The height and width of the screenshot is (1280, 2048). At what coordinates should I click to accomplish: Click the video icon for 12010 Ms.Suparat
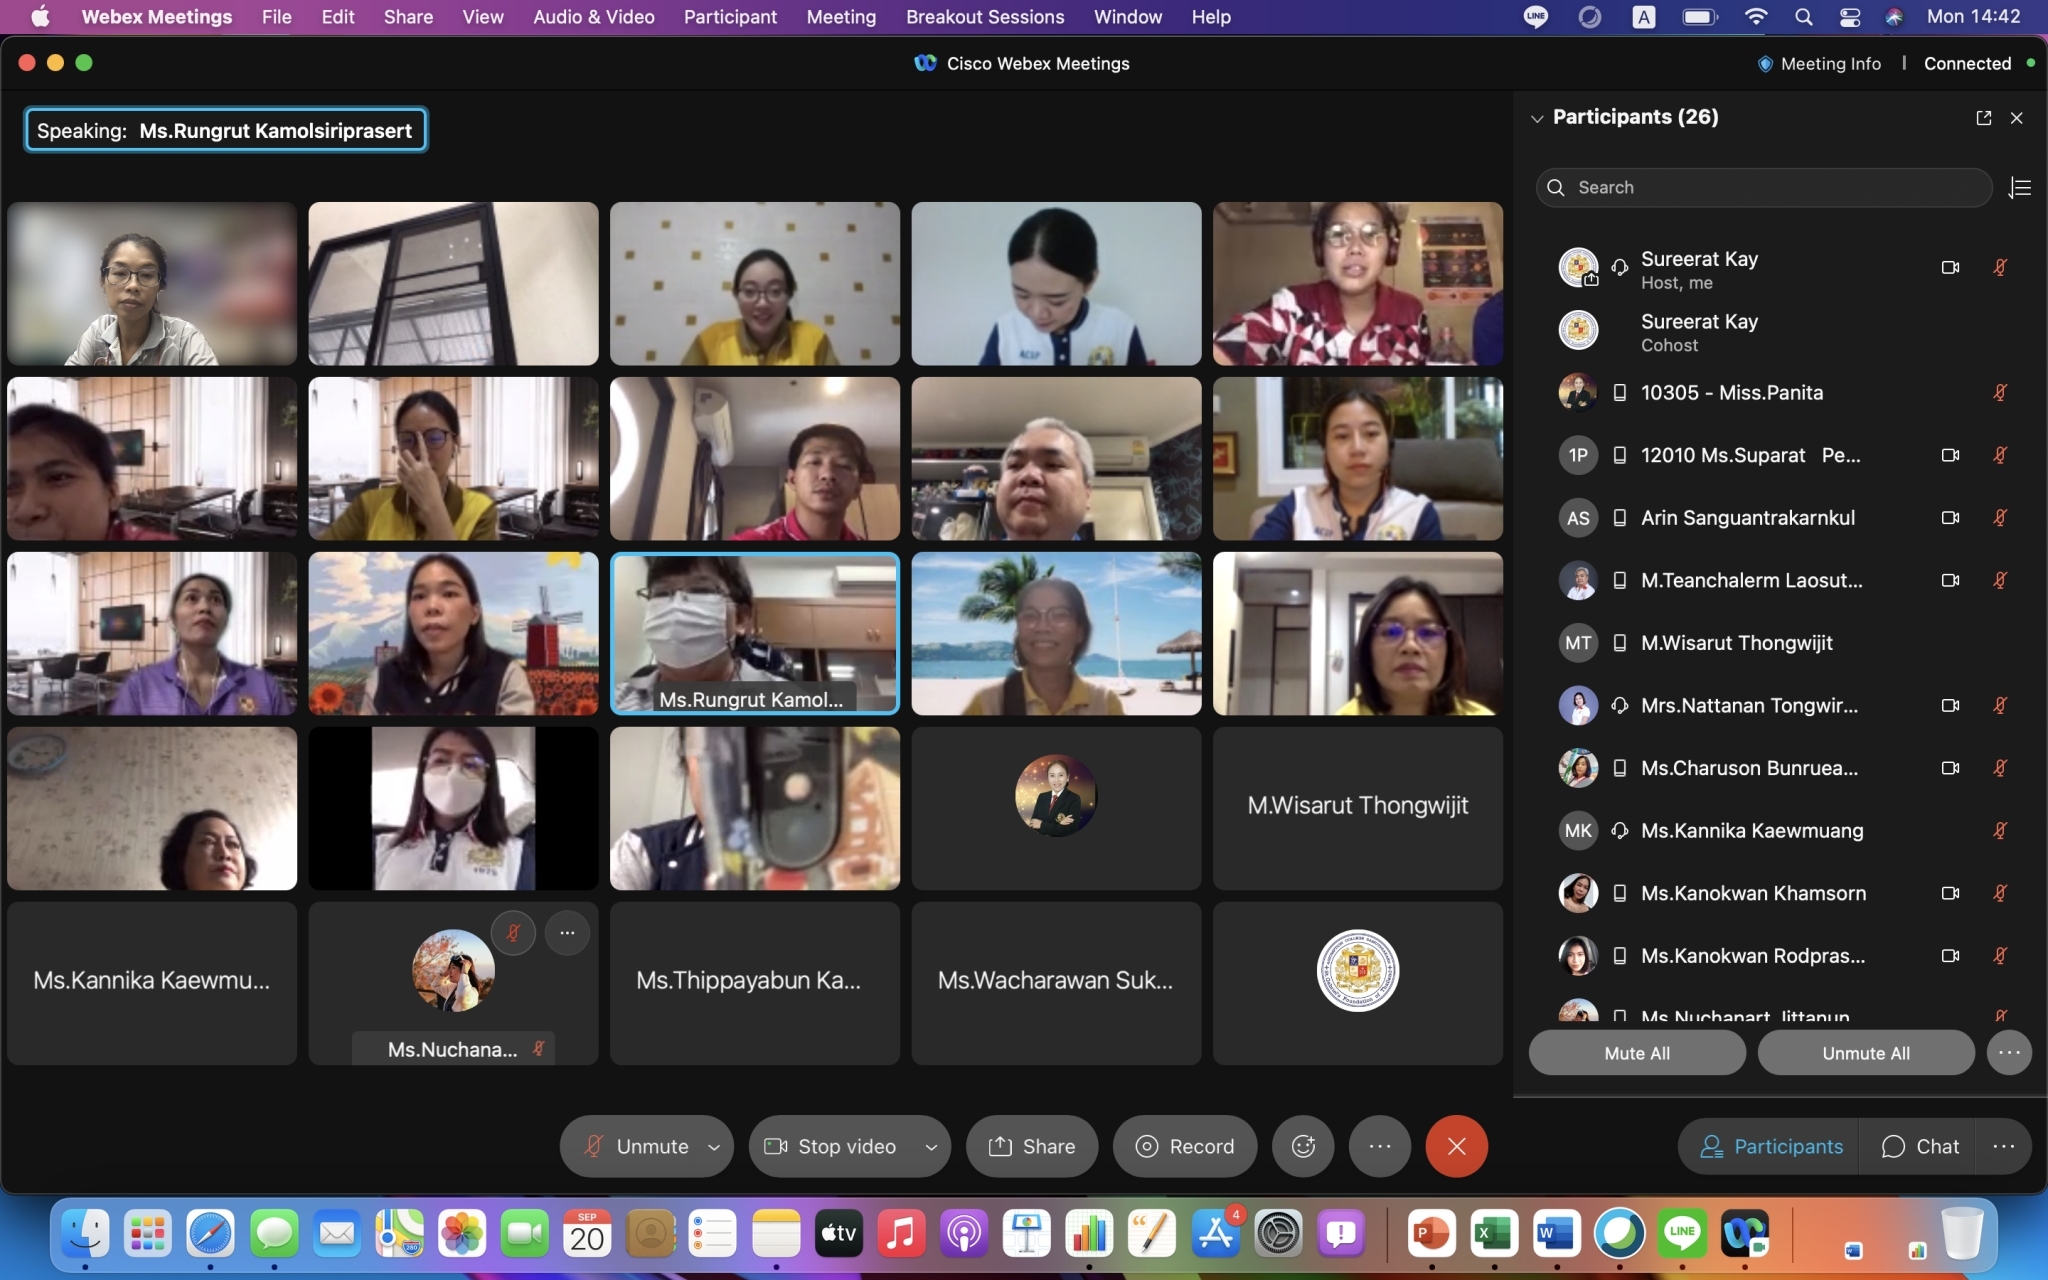point(1950,455)
